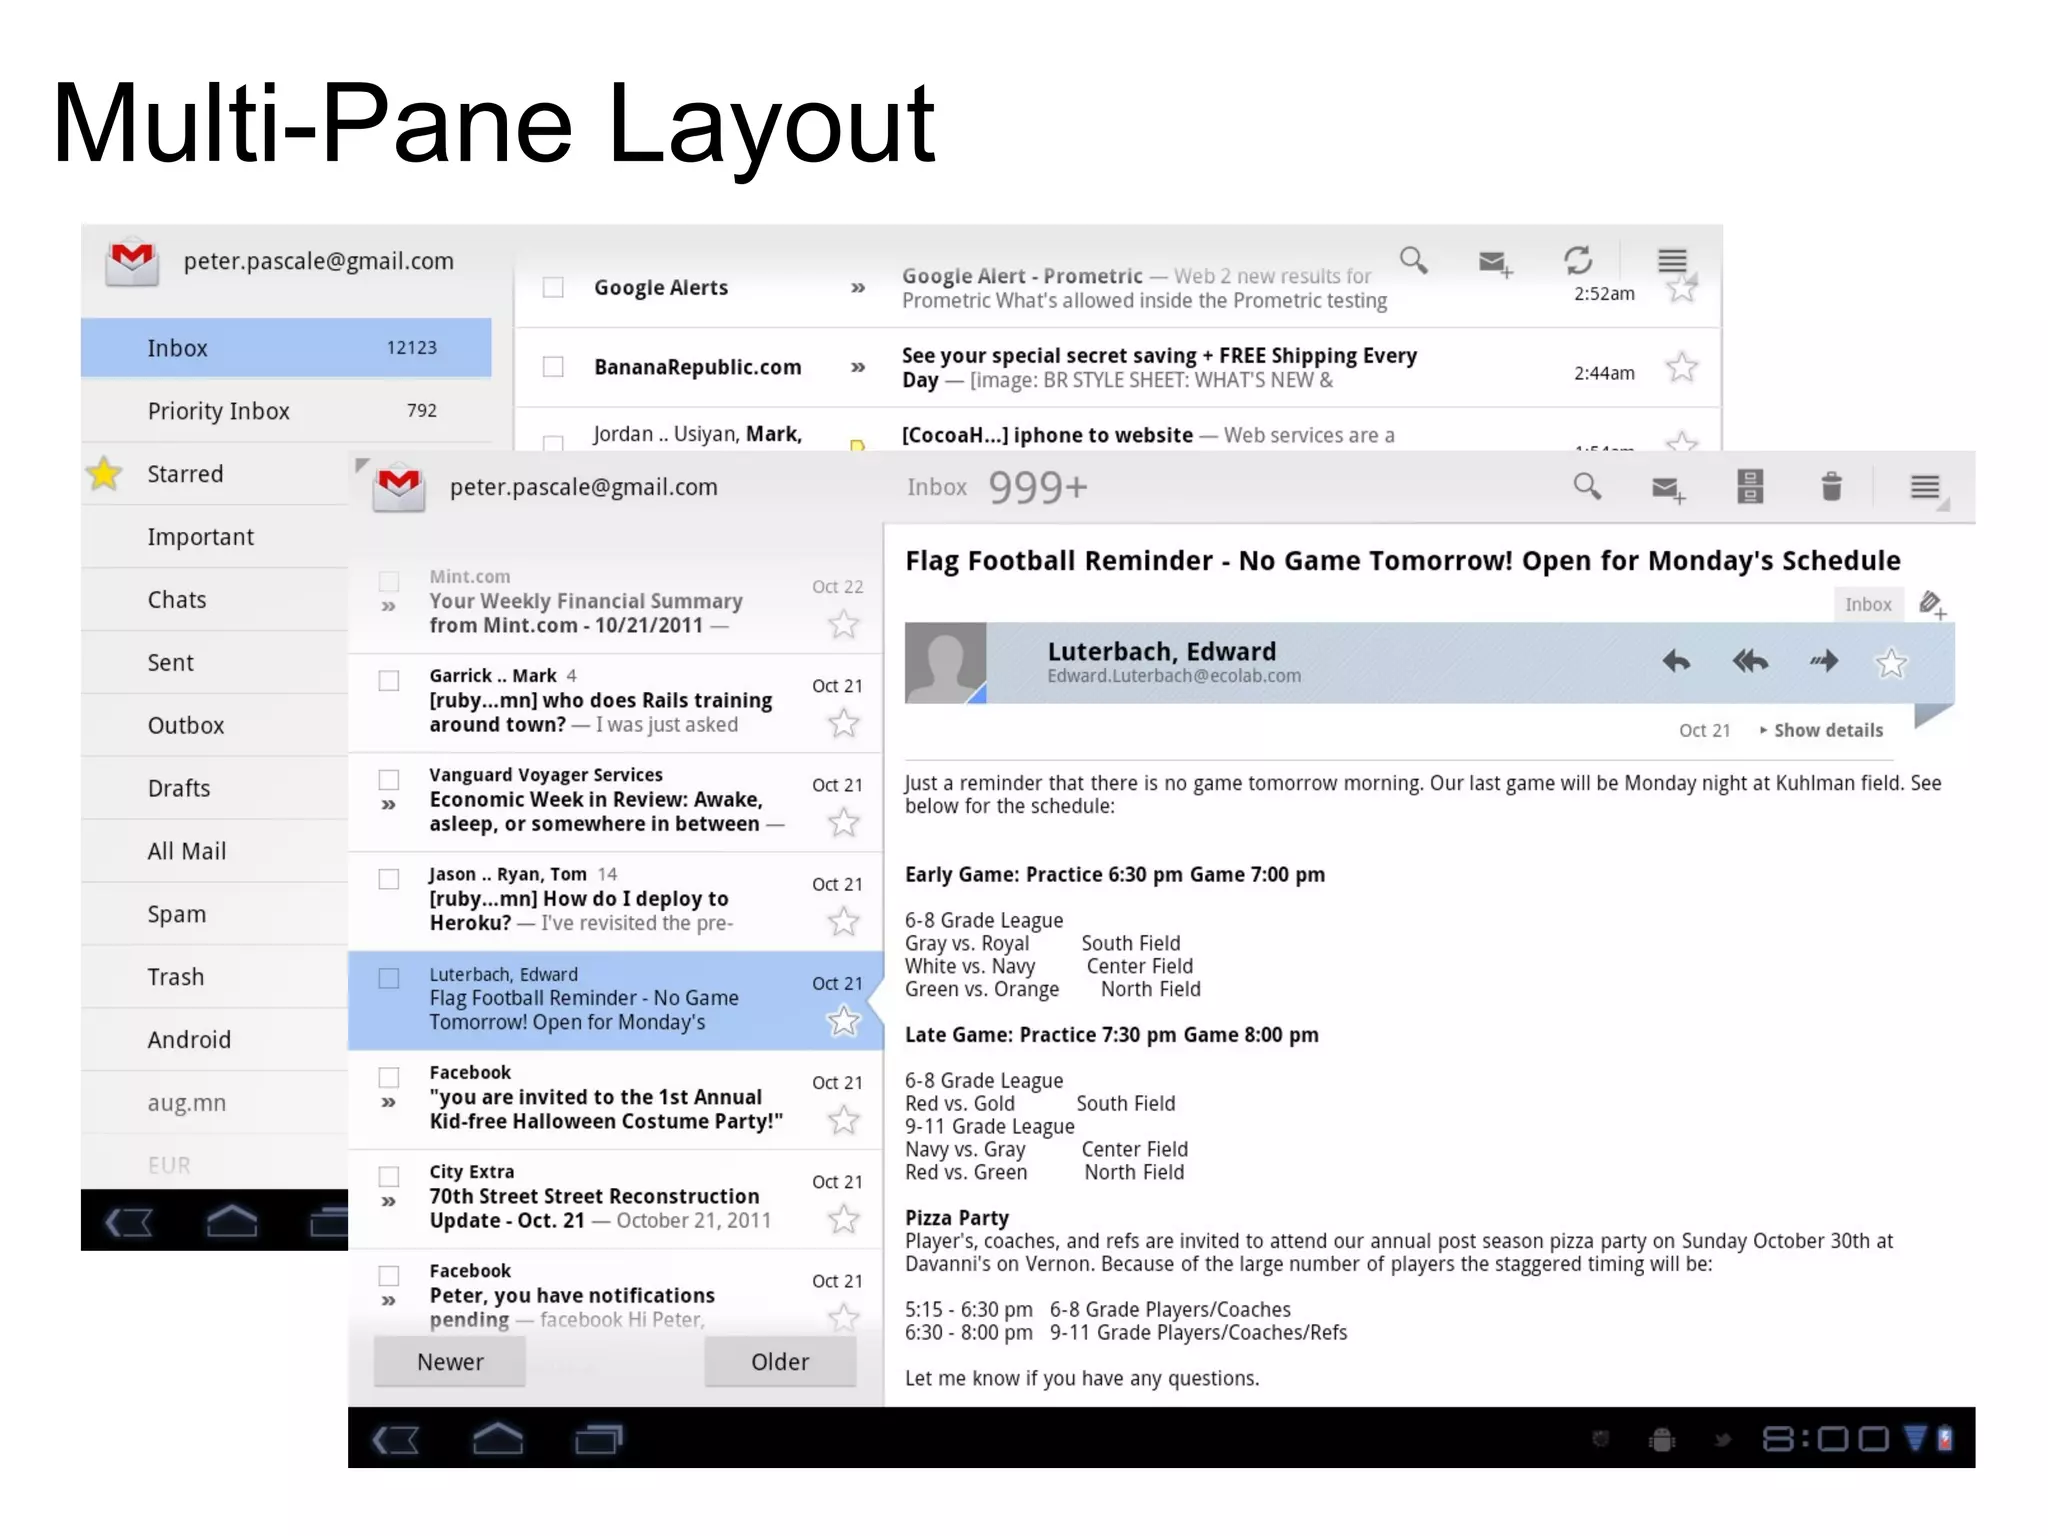
Task: Select the Google Alerts email checkbox
Action: tap(553, 288)
